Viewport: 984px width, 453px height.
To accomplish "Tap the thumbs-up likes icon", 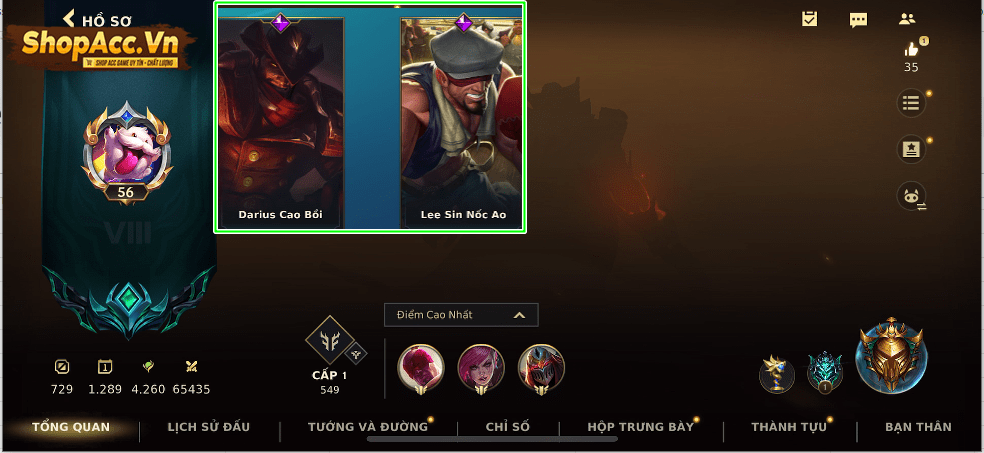I will click(911, 49).
